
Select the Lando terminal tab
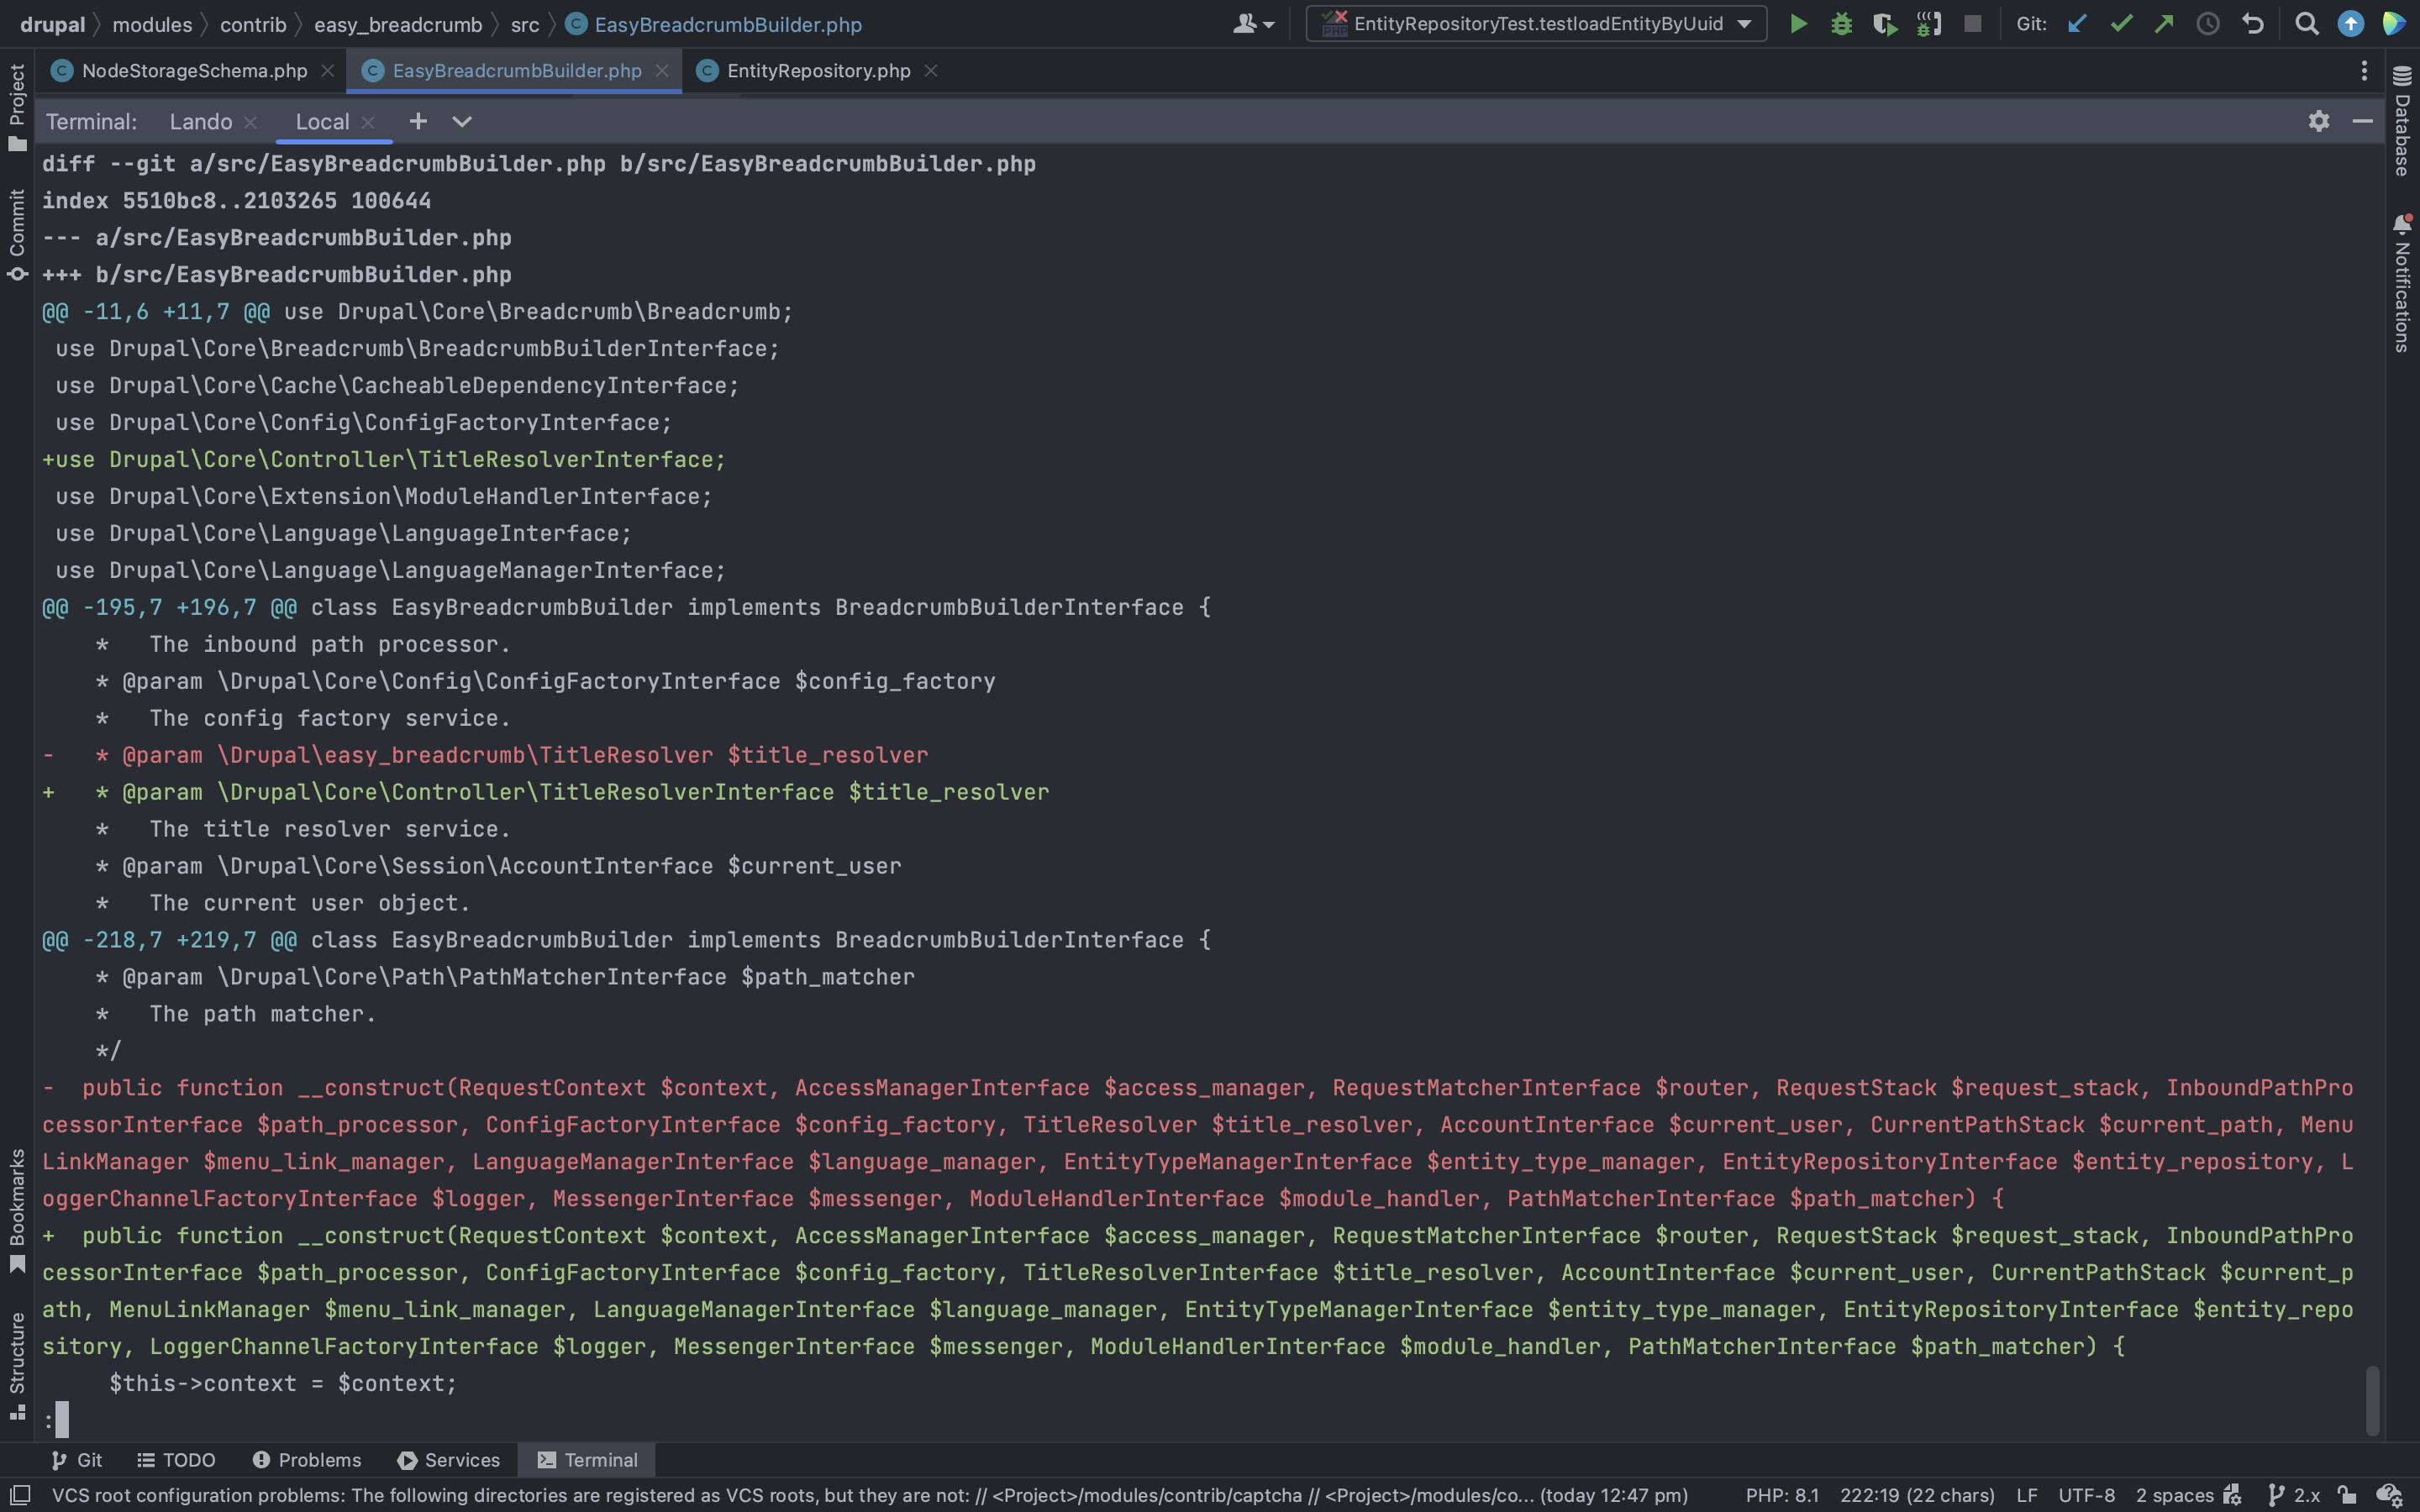point(202,121)
